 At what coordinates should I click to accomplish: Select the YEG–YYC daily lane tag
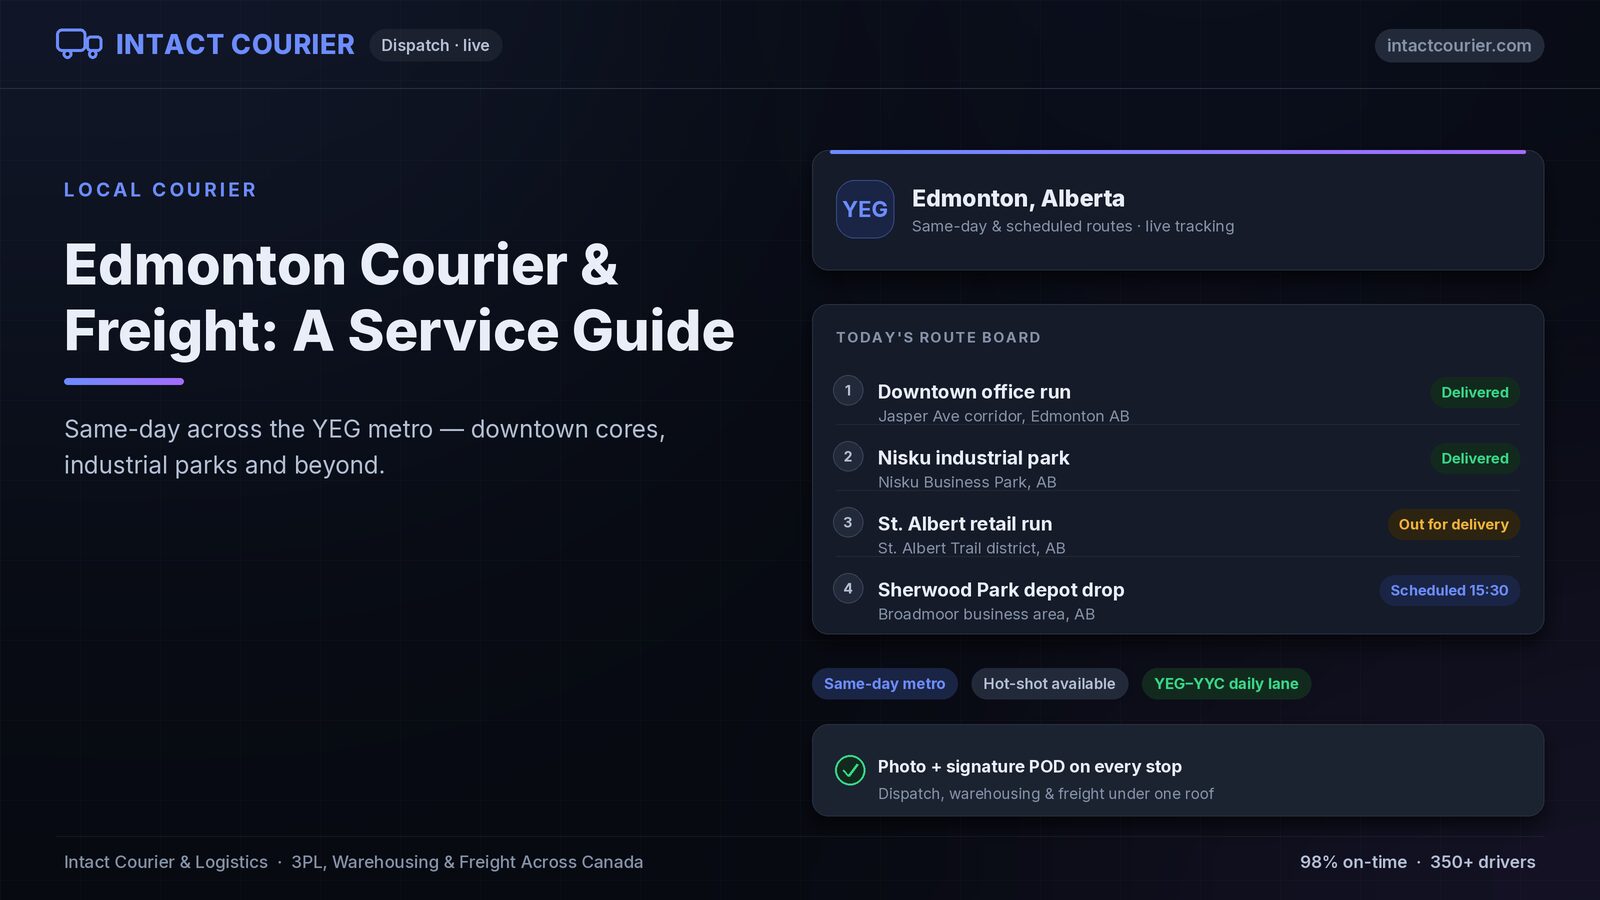point(1226,684)
